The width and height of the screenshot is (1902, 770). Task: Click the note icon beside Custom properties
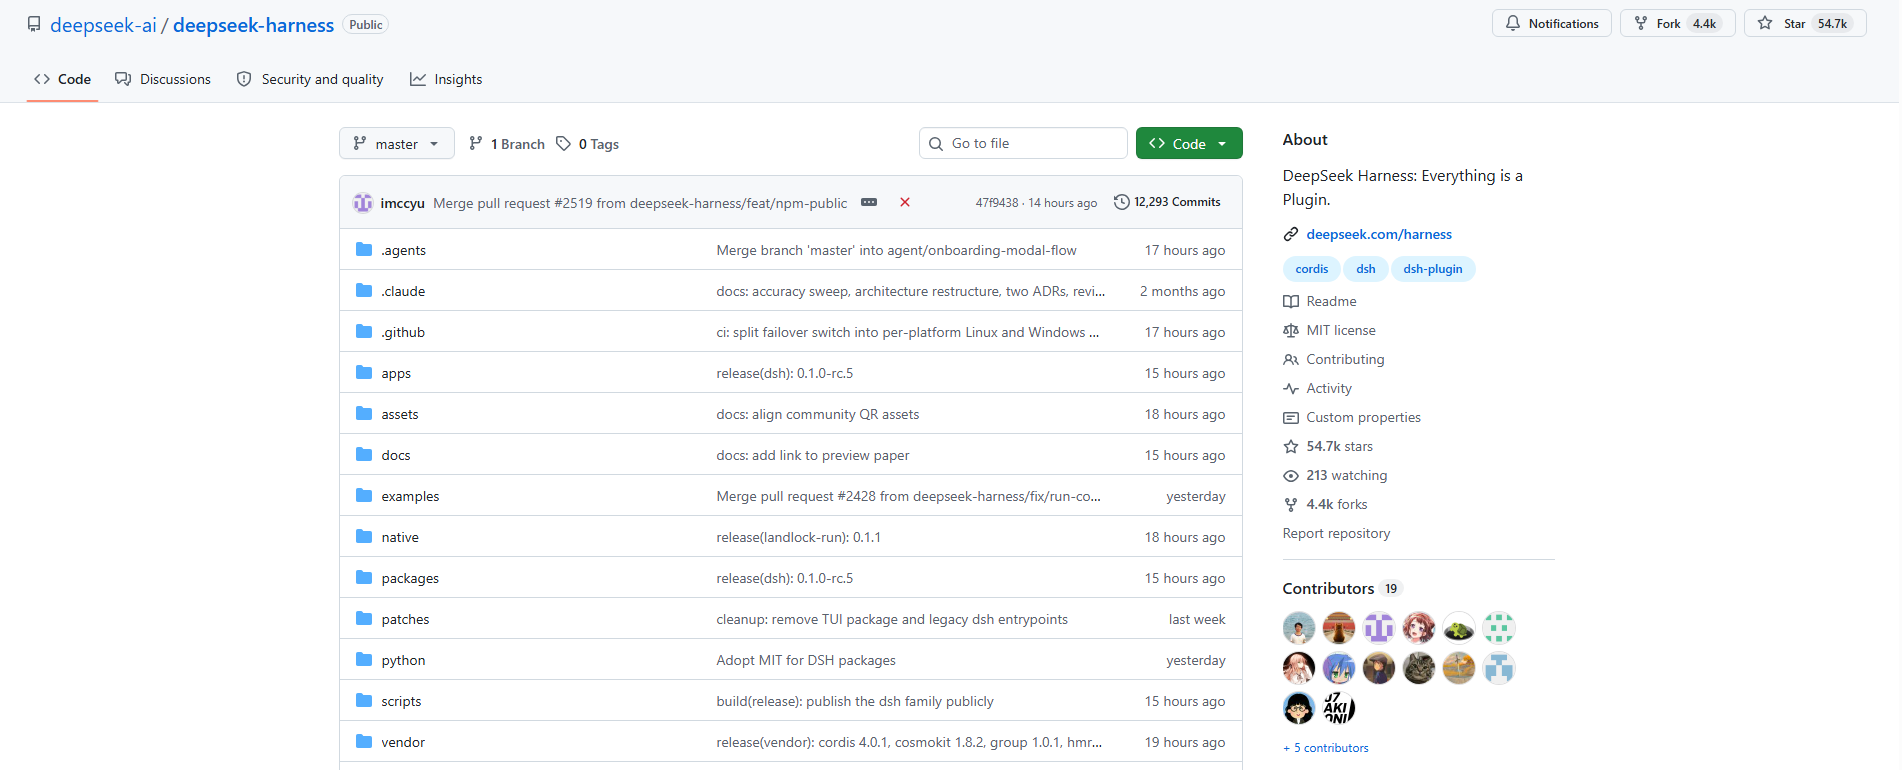[1291, 418]
